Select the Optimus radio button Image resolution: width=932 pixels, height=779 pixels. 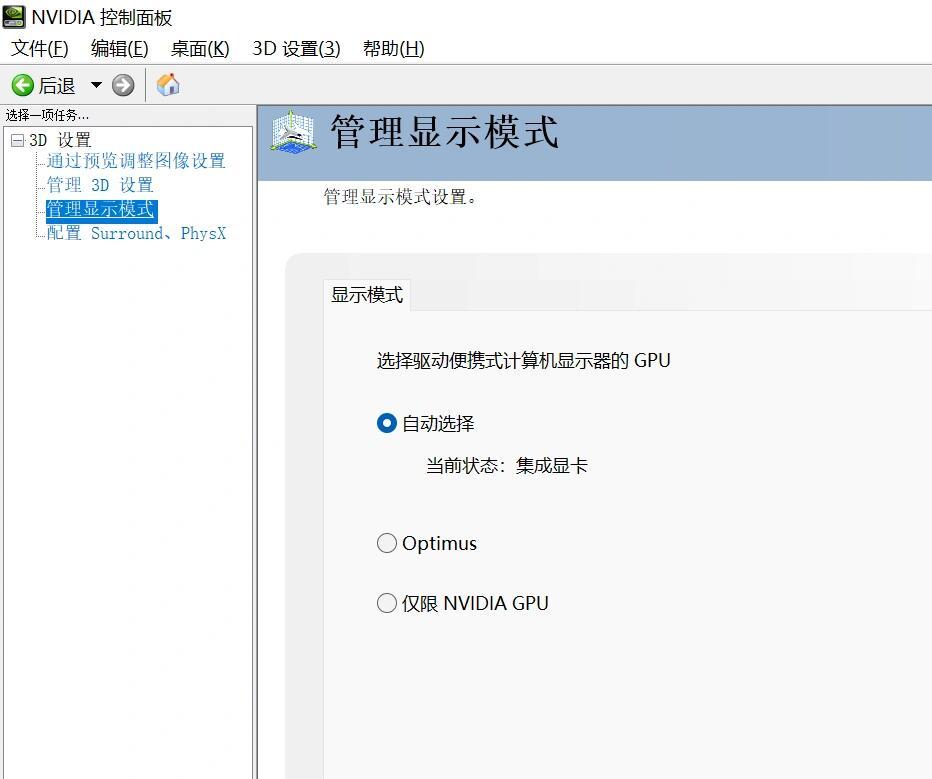click(x=387, y=543)
